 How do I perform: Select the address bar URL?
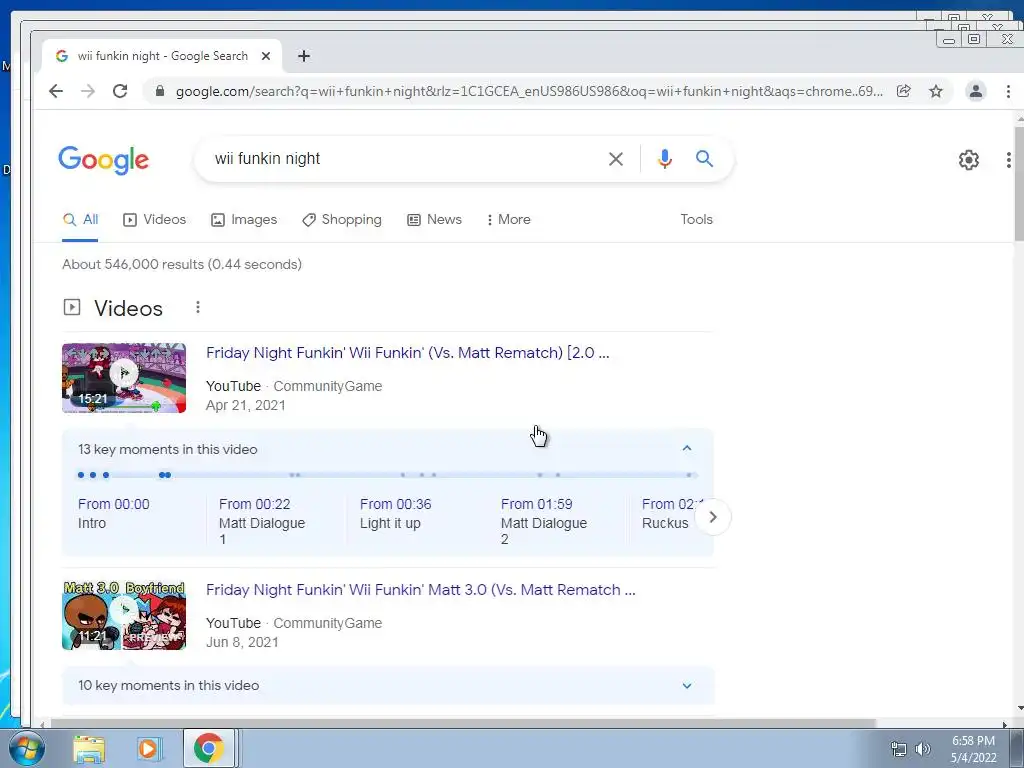point(529,91)
